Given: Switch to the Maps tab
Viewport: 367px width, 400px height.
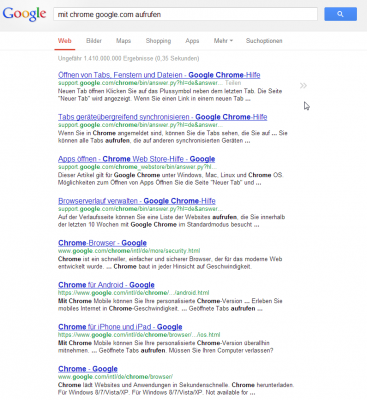Looking at the screenshot, I should tap(123, 41).
